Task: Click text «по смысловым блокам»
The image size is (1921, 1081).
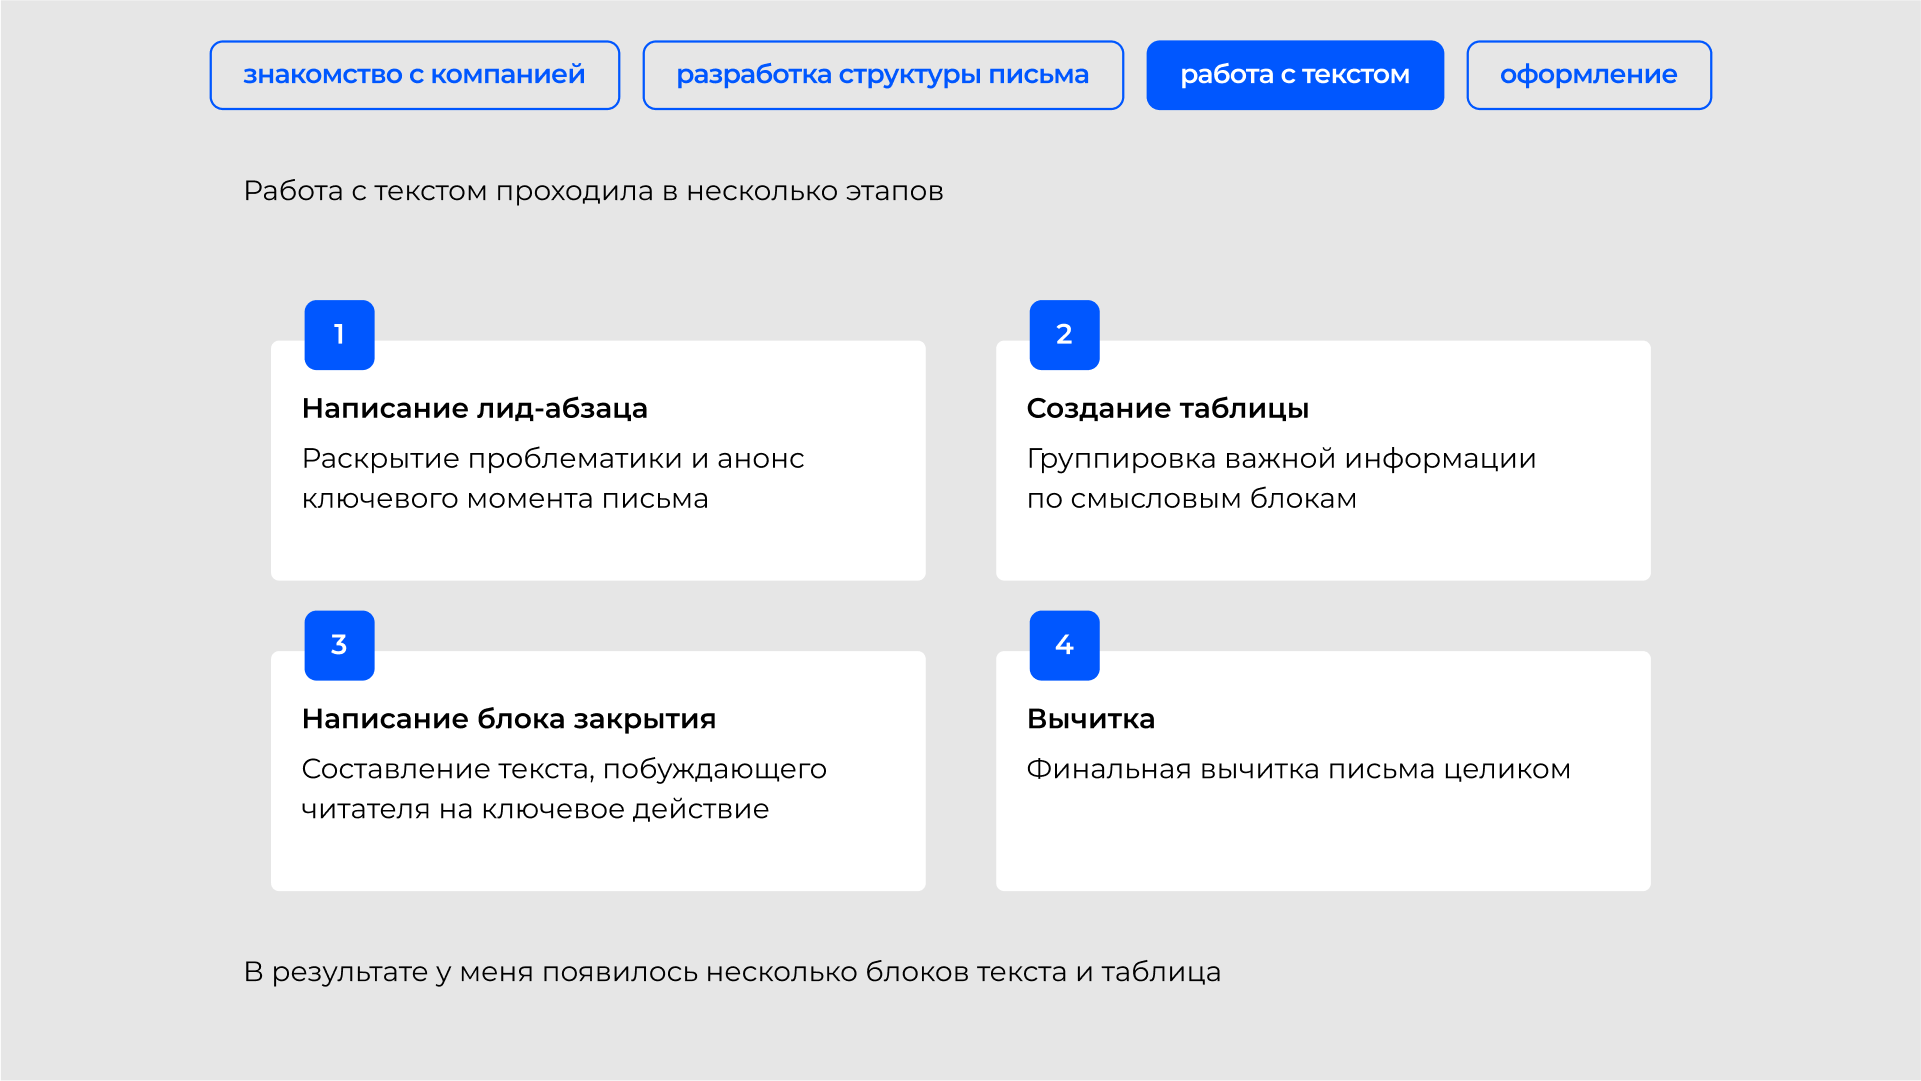Action: pos(1191,498)
